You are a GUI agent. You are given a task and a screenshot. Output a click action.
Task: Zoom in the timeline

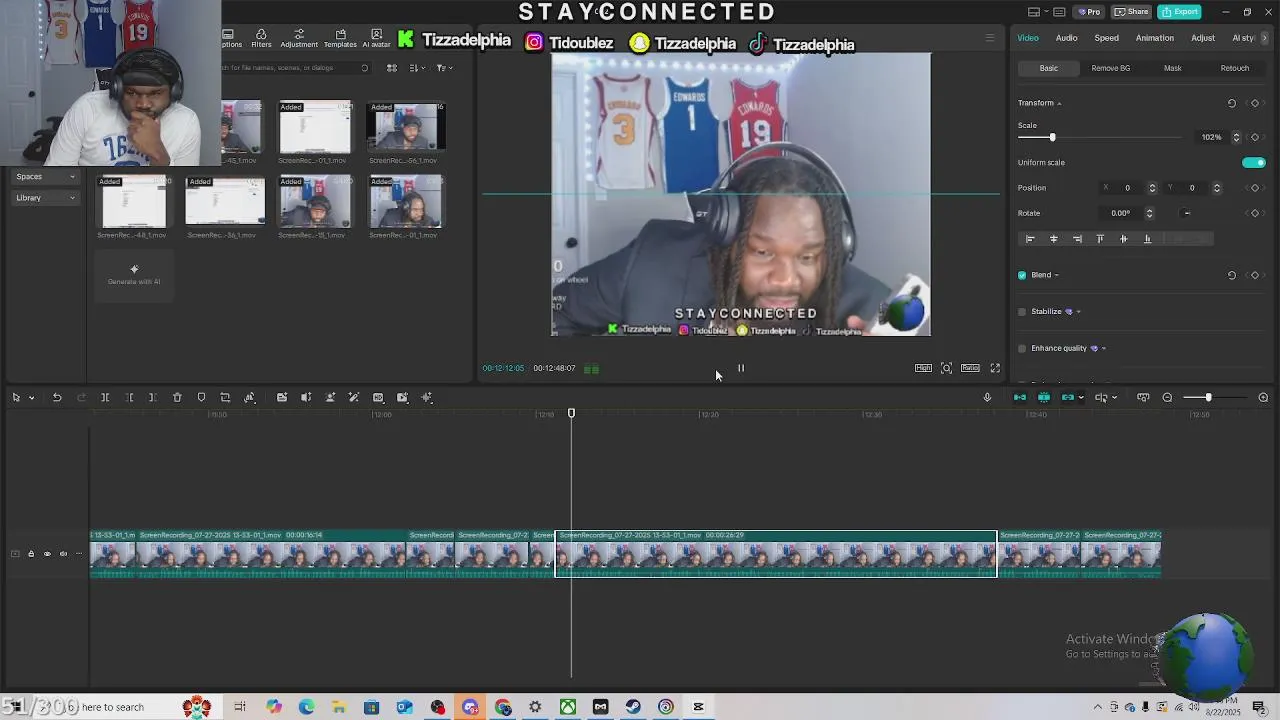pos(1263,398)
